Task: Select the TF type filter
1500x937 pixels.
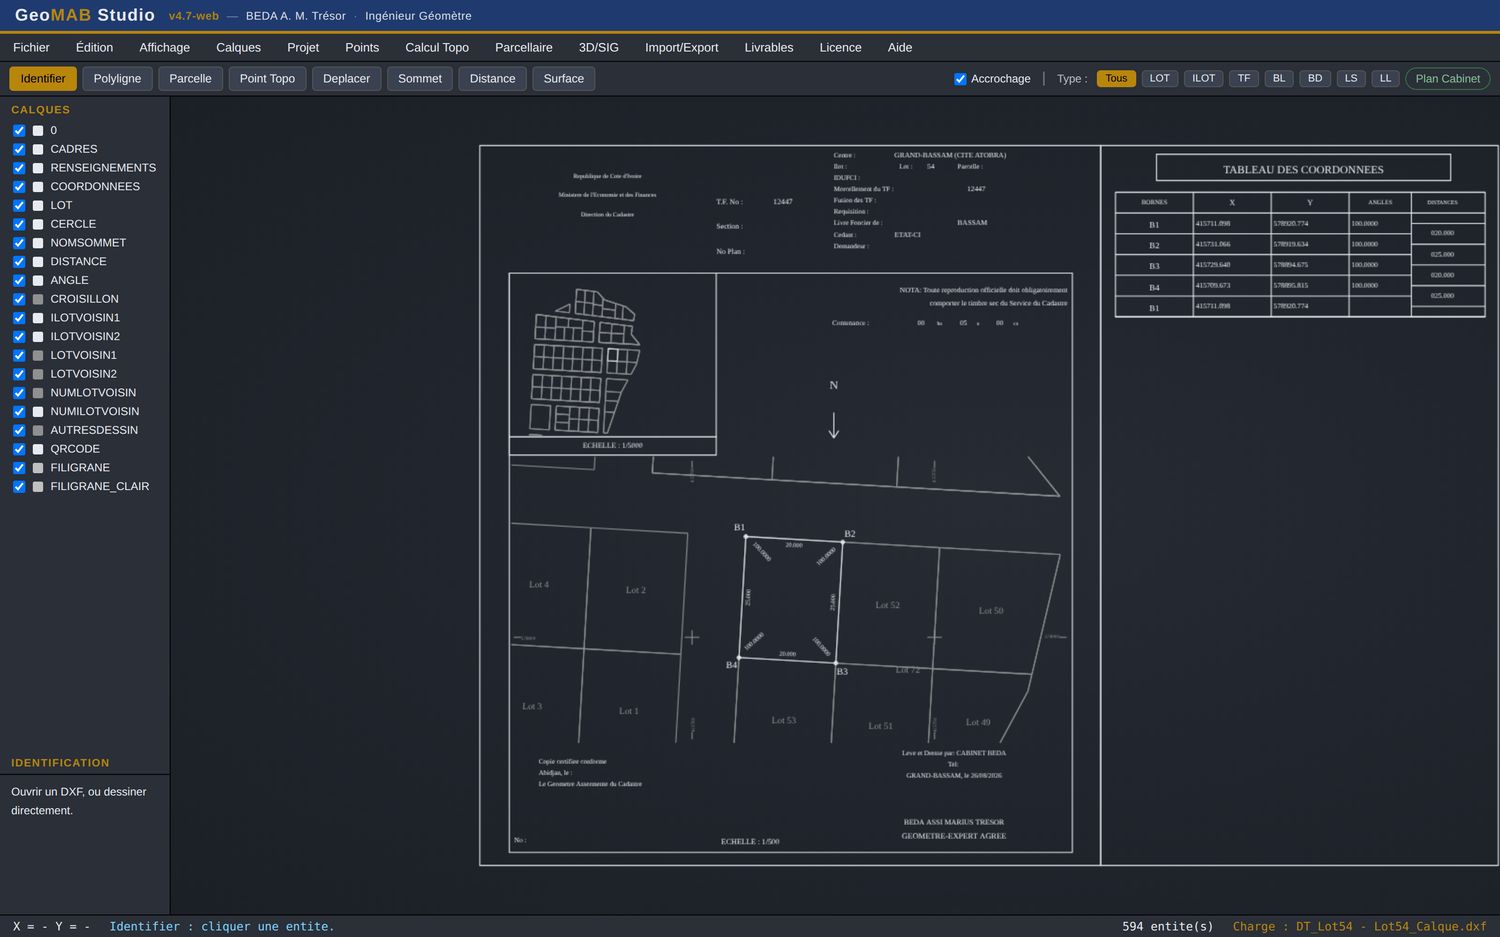Action: pyautogui.click(x=1244, y=78)
